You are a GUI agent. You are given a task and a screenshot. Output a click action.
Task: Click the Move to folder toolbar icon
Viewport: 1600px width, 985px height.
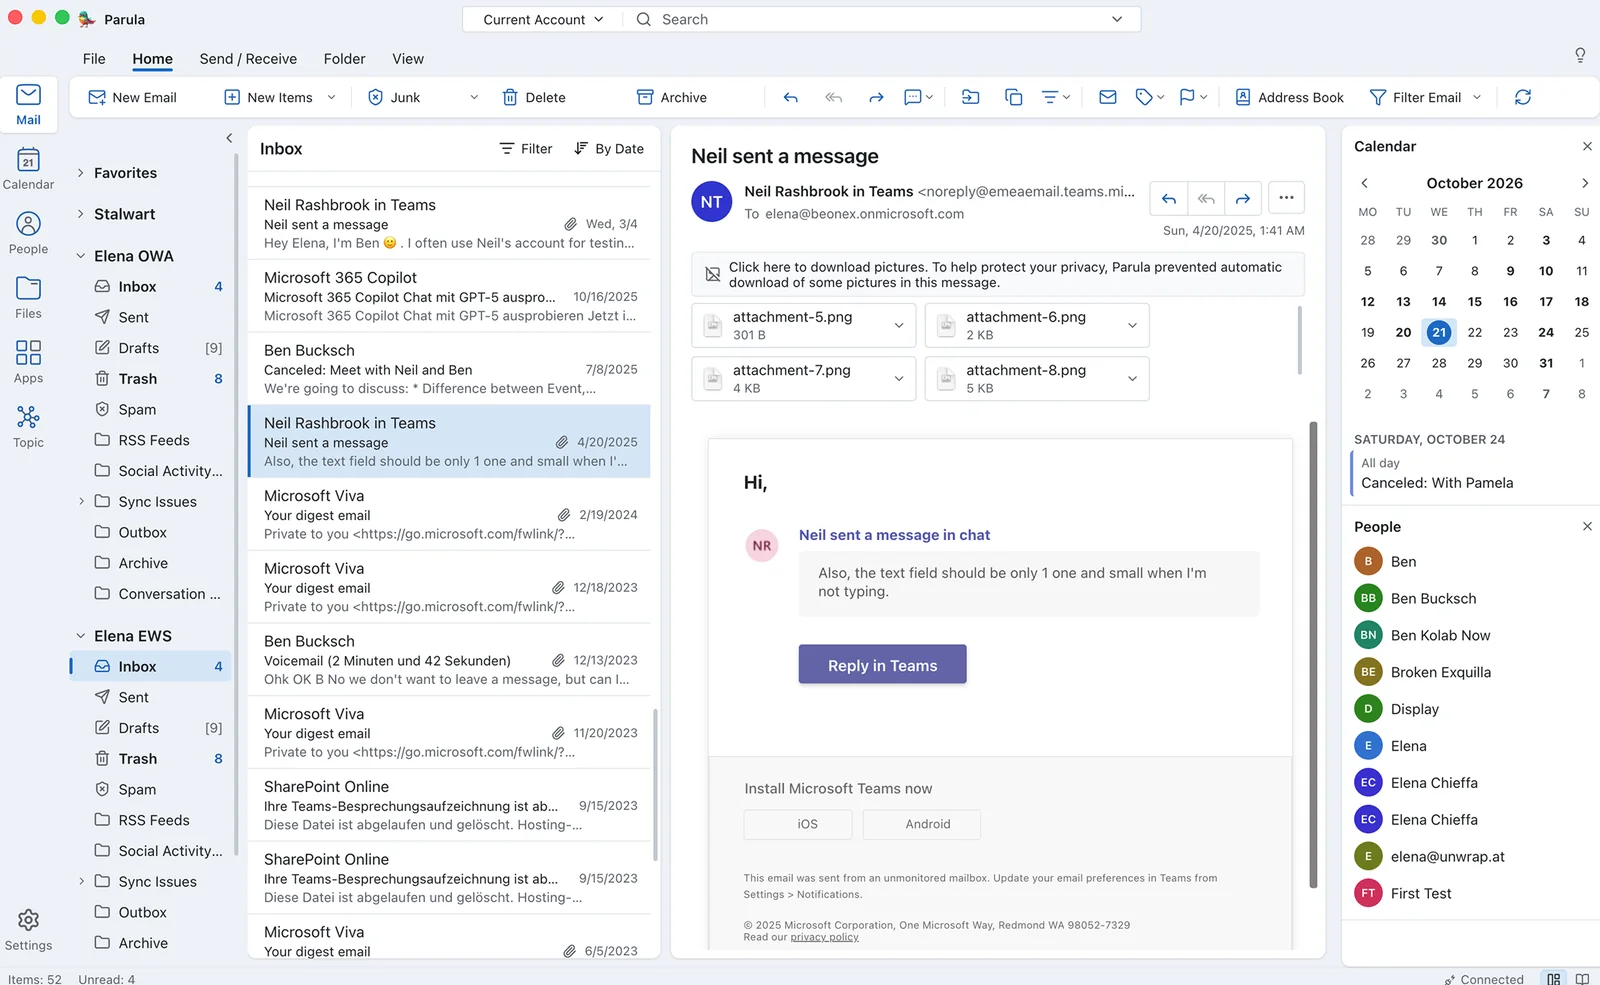[970, 97]
